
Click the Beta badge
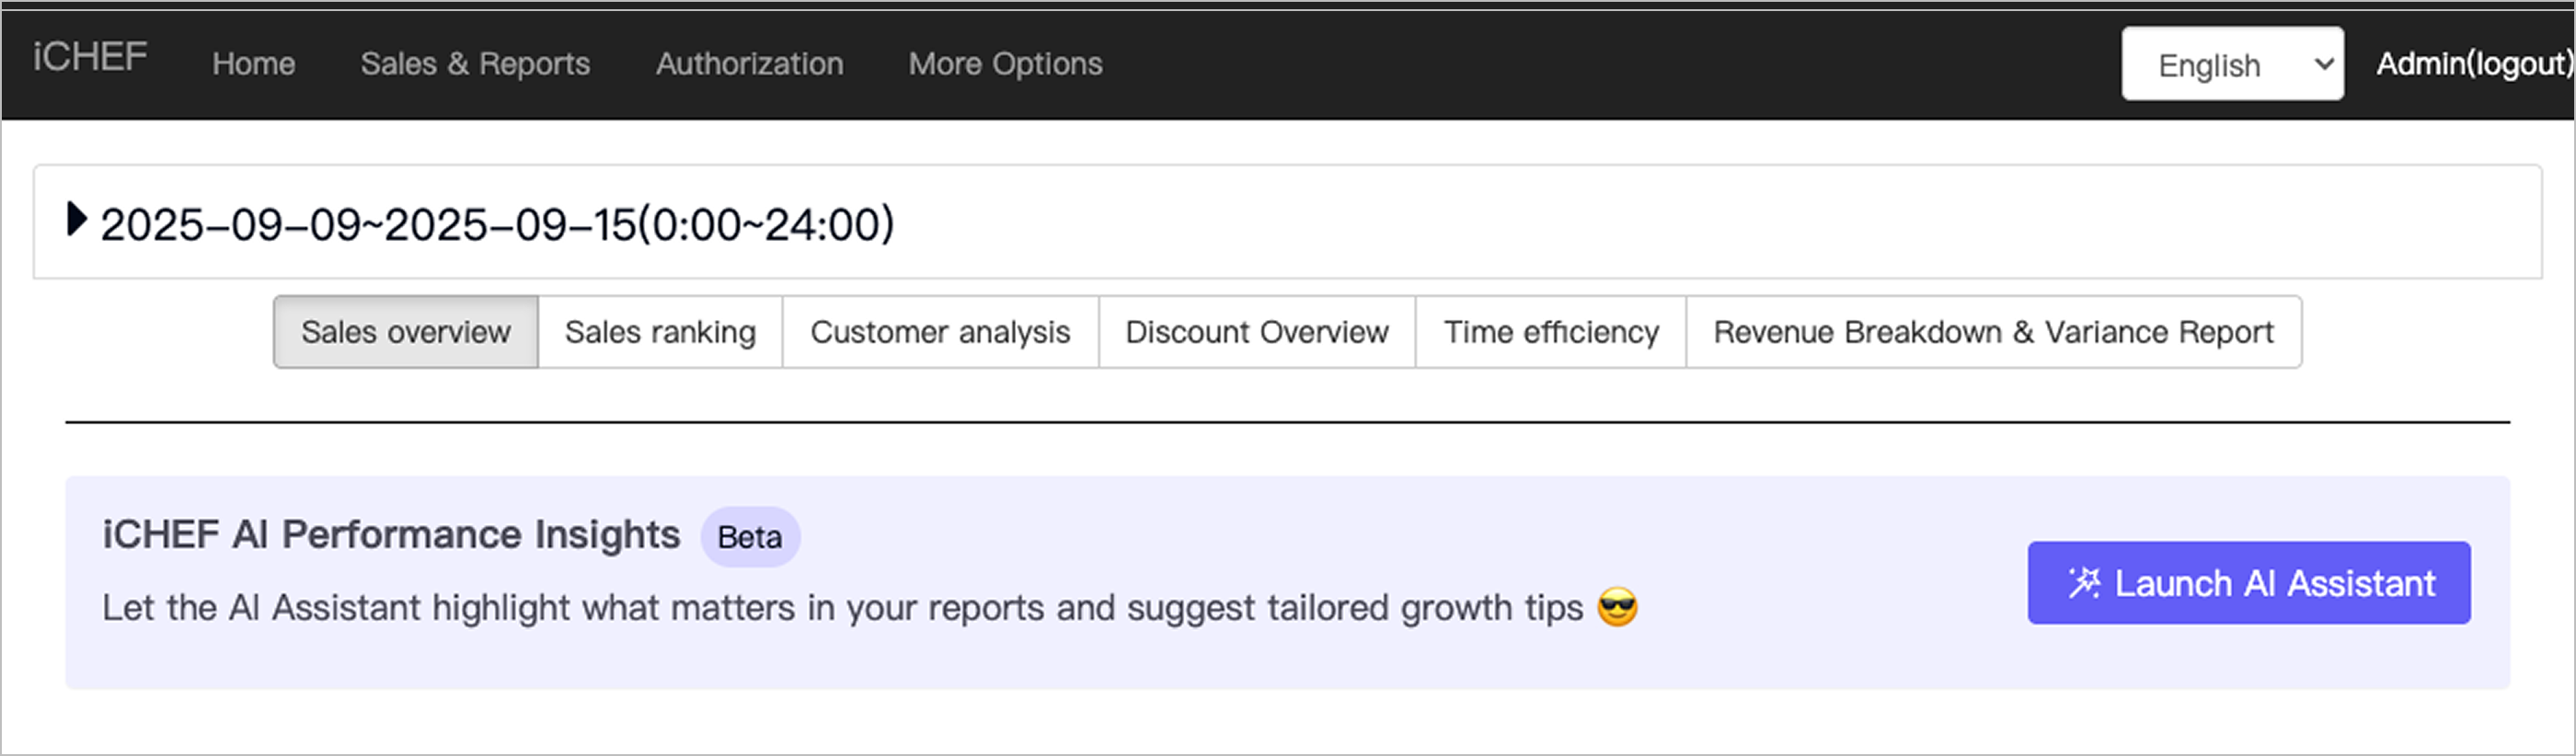point(750,537)
